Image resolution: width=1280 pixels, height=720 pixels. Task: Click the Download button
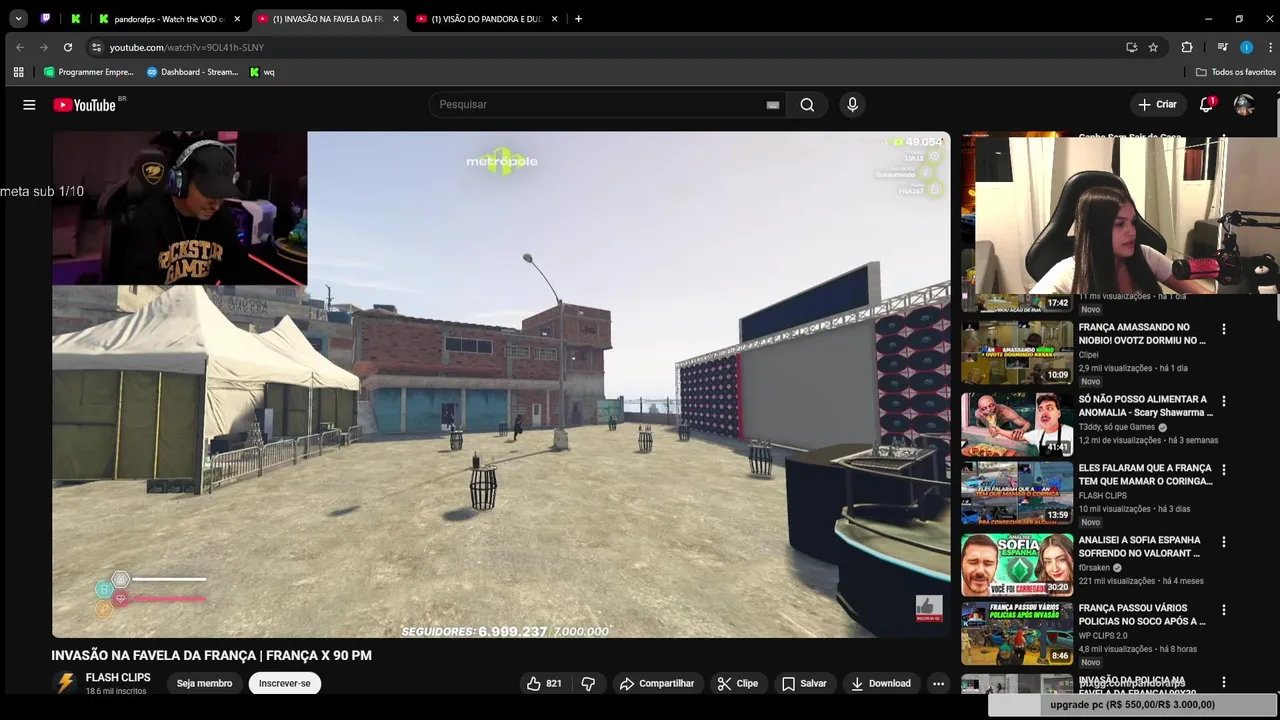[x=881, y=684]
